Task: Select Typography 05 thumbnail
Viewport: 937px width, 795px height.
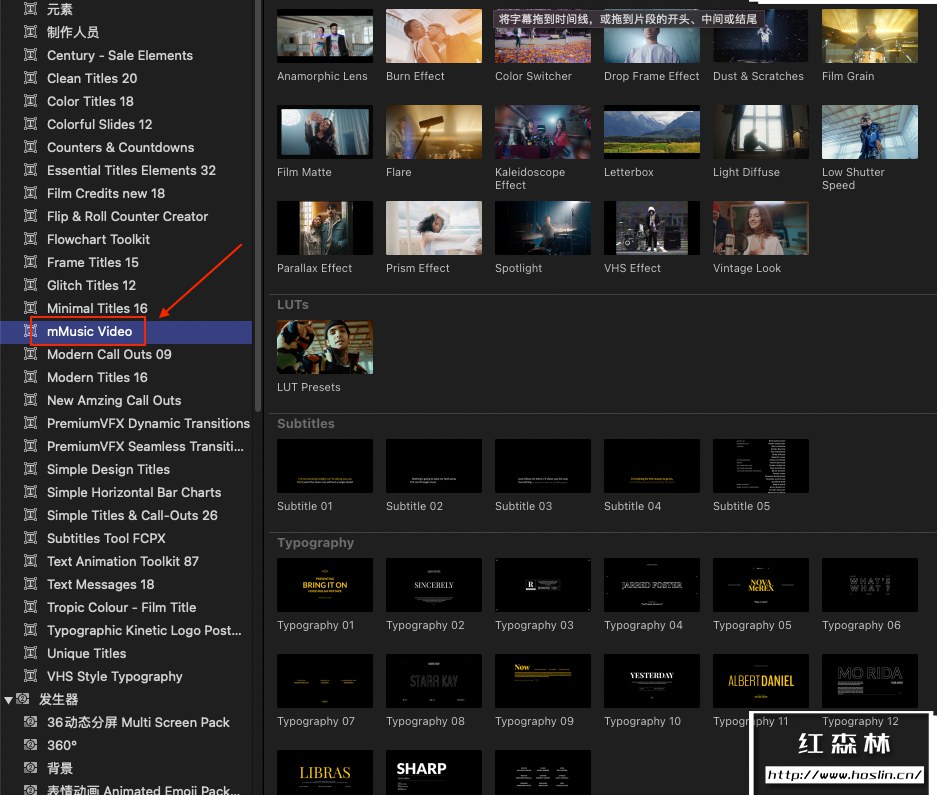Action: pos(761,585)
